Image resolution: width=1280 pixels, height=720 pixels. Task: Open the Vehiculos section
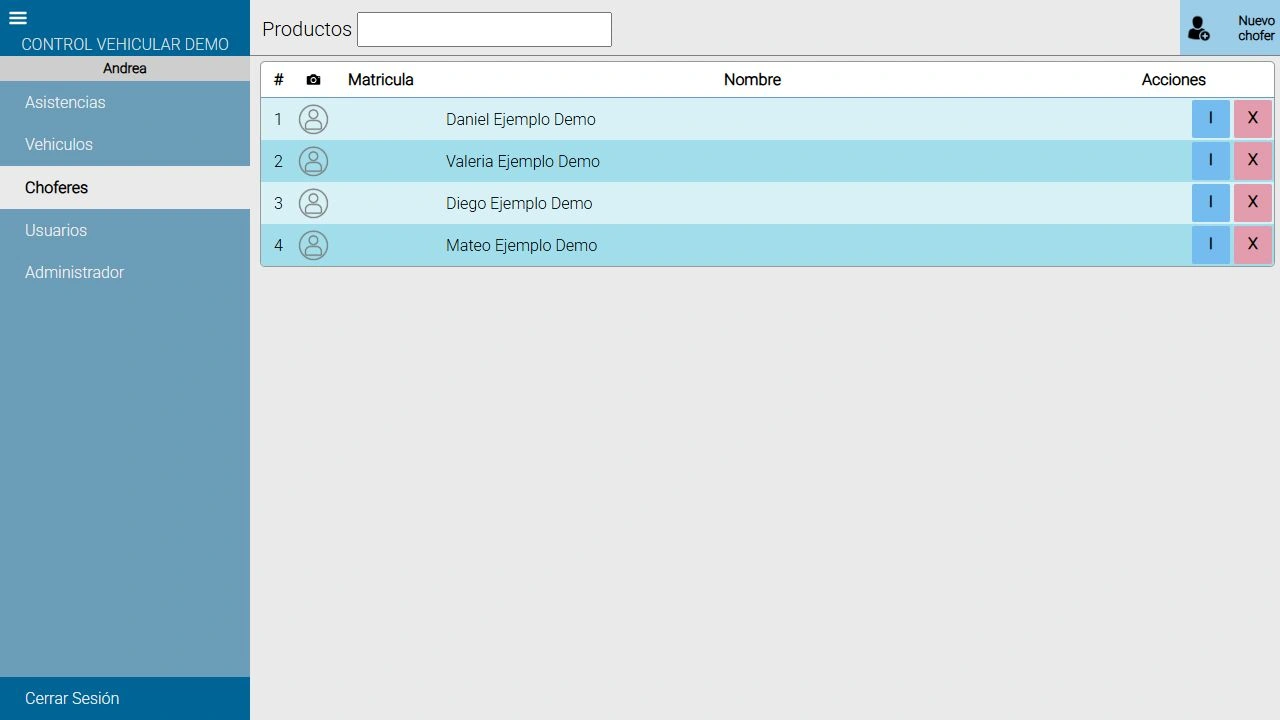pos(125,144)
